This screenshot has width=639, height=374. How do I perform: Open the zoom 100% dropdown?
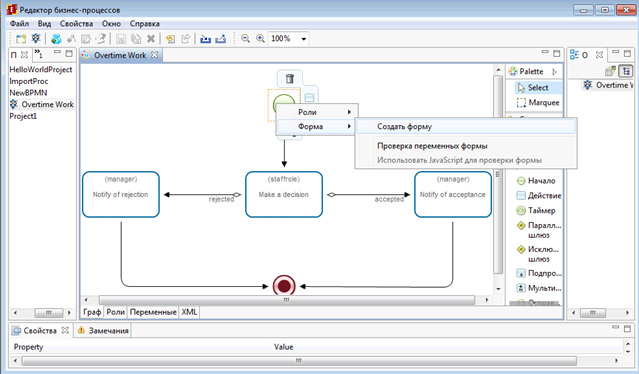pyautogui.click(x=304, y=39)
